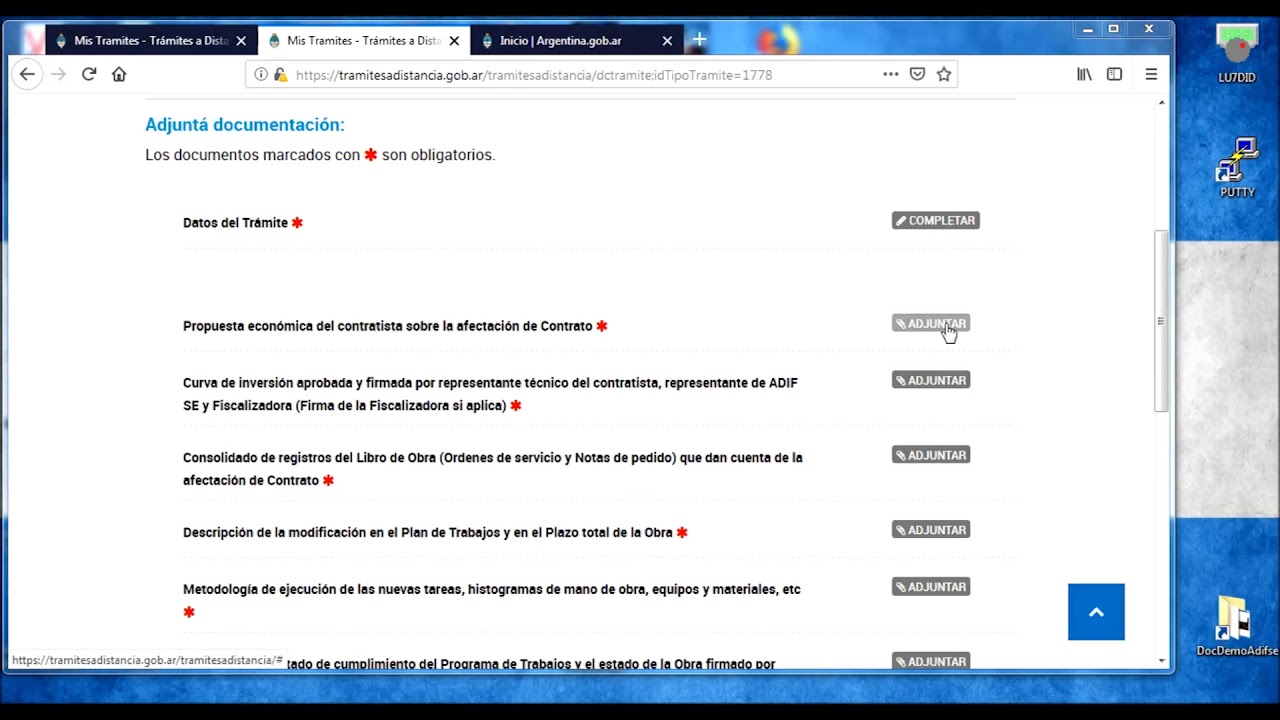Reload the page with the refresh icon

click(x=89, y=74)
